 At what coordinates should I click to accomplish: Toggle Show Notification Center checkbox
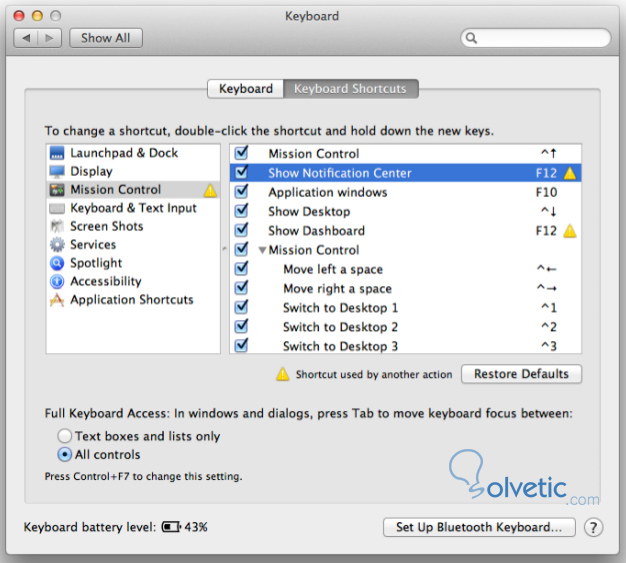click(x=241, y=172)
